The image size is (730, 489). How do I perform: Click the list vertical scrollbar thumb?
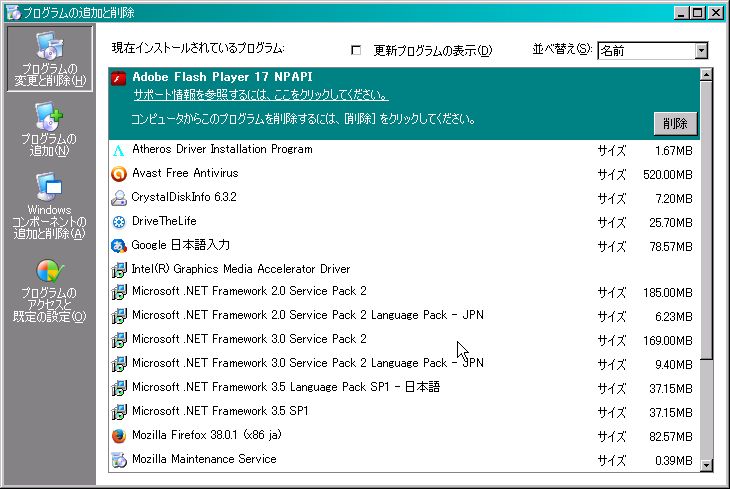(x=706, y=220)
